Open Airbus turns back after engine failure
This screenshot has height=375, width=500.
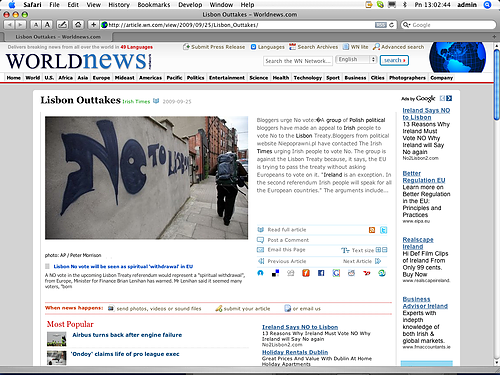(127, 335)
